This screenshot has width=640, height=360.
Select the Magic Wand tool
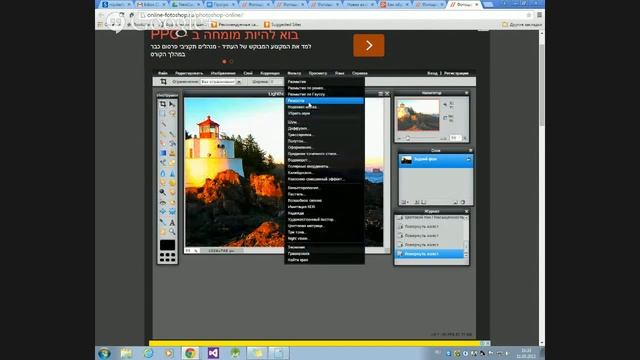coord(163,123)
